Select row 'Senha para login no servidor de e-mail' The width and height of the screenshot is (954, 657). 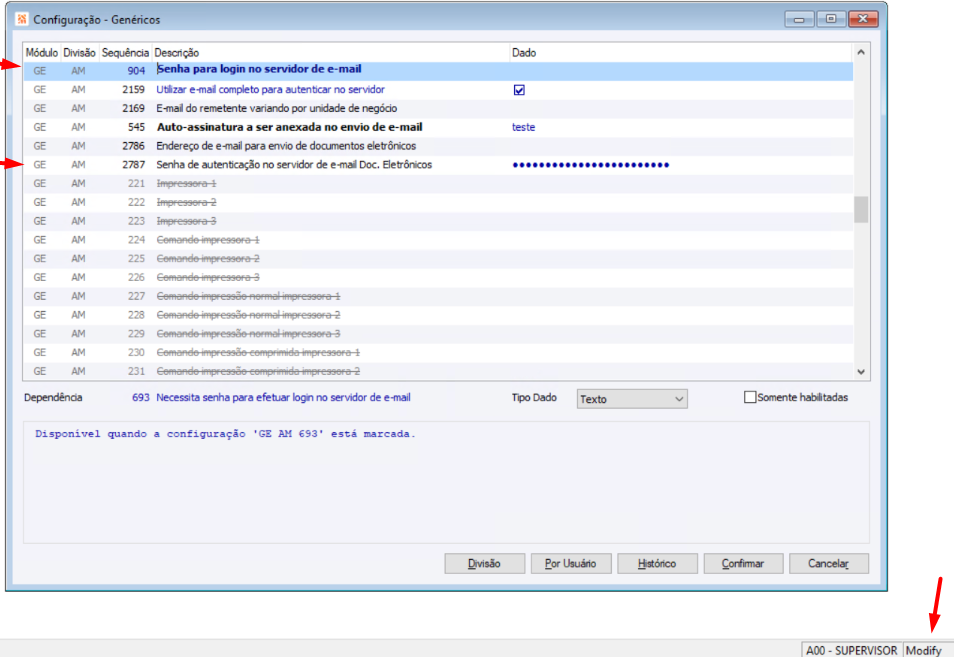tap(438, 71)
